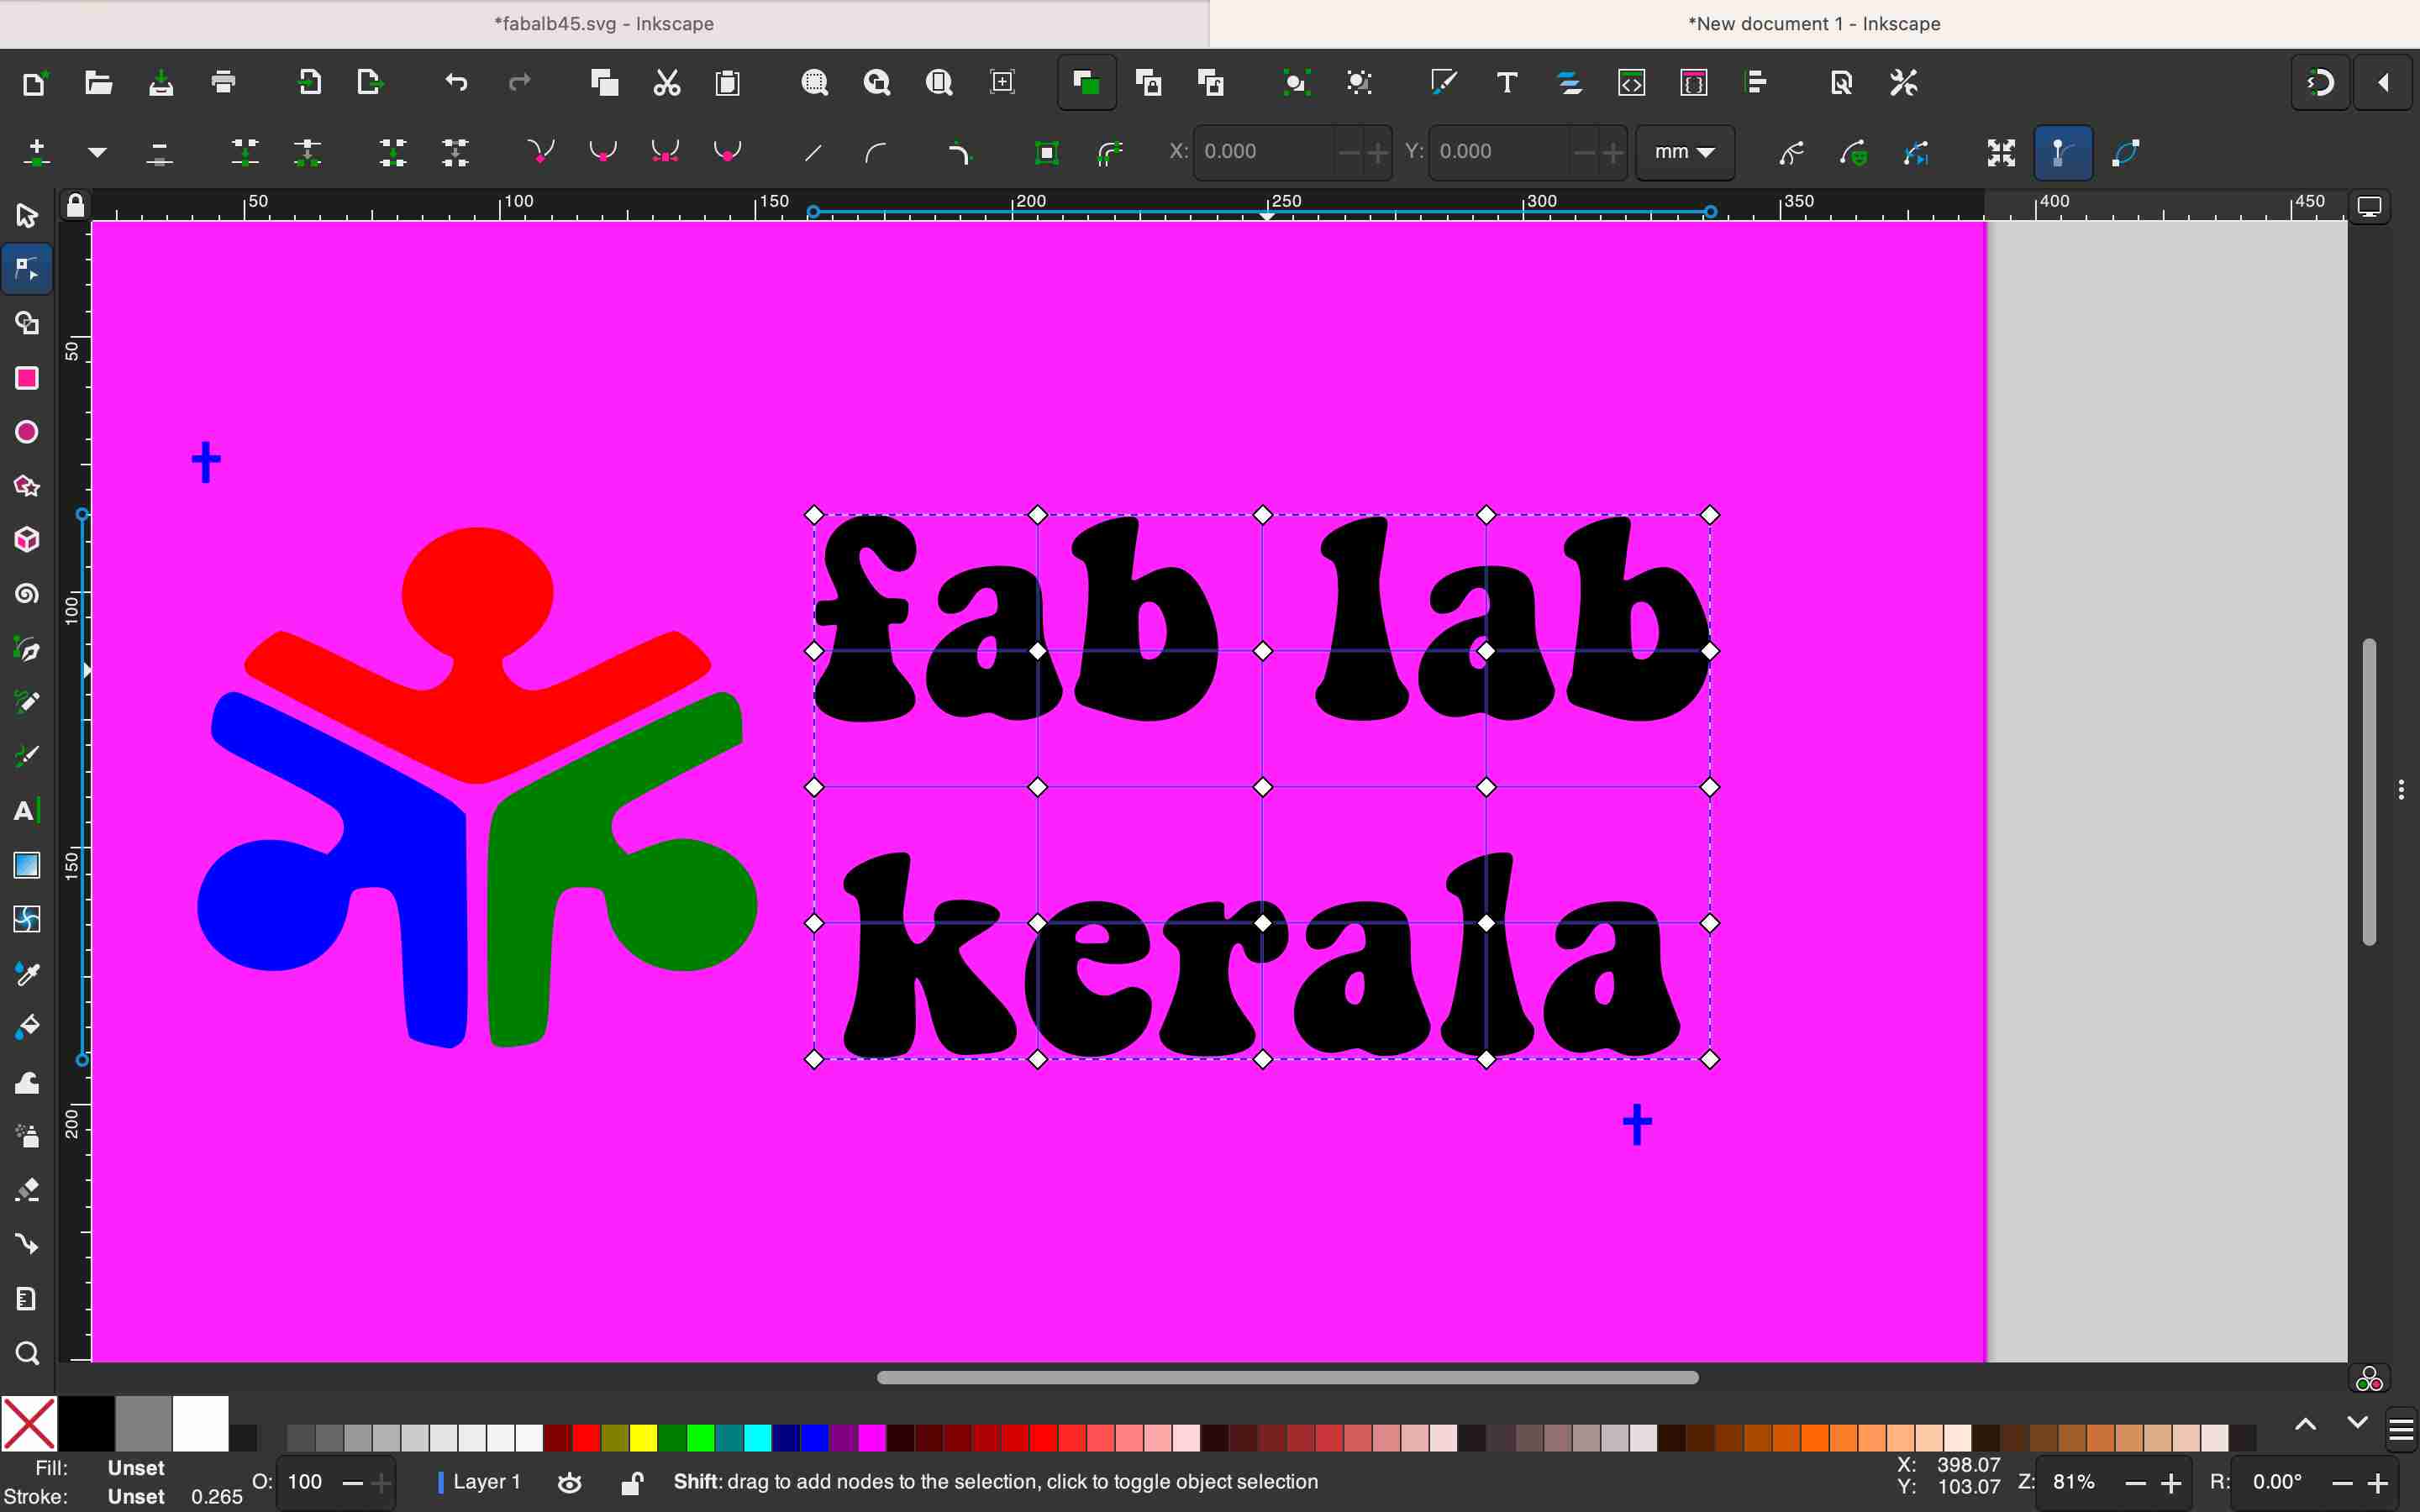Viewport: 2420px width, 1512px height.
Task: Make selected nodes smooth button
Action: (x=603, y=152)
